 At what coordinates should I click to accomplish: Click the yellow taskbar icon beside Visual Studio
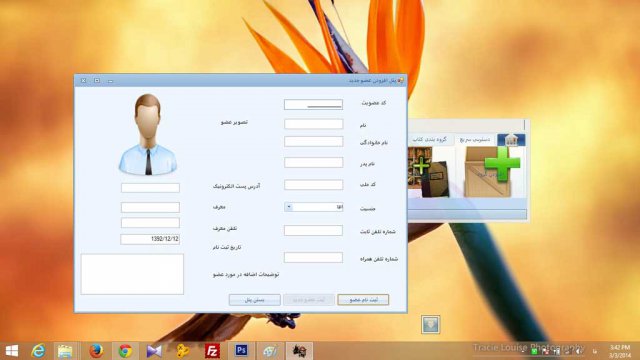tap(183, 351)
